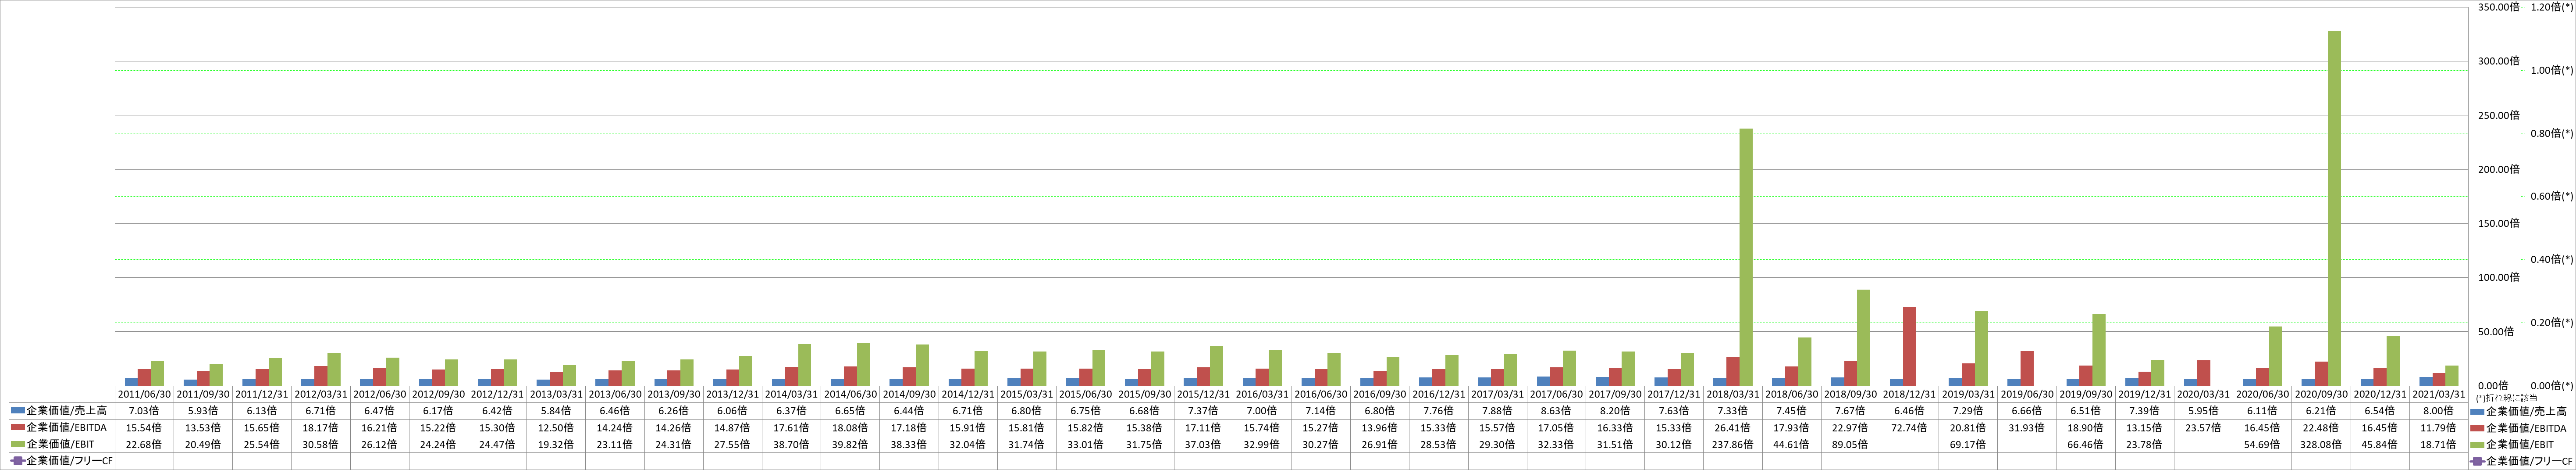Click the tall green EBIT bar for 2018/03/31
Image resolution: width=2576 pixels, height=470 pixels.
1746,257
